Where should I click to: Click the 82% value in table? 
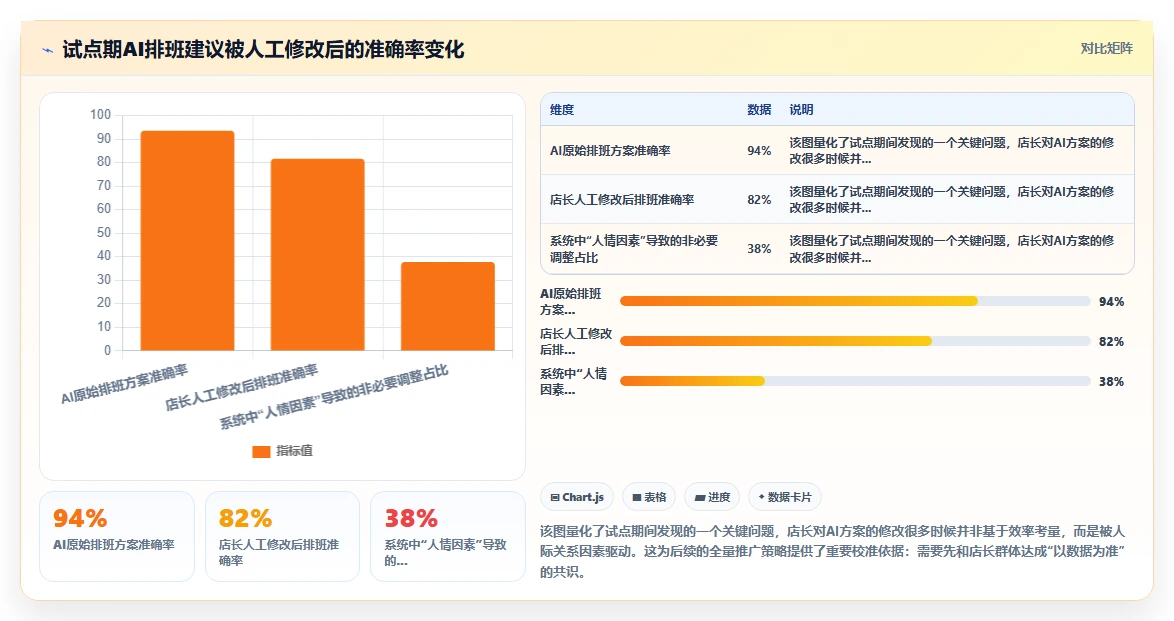tap(759, 200)
